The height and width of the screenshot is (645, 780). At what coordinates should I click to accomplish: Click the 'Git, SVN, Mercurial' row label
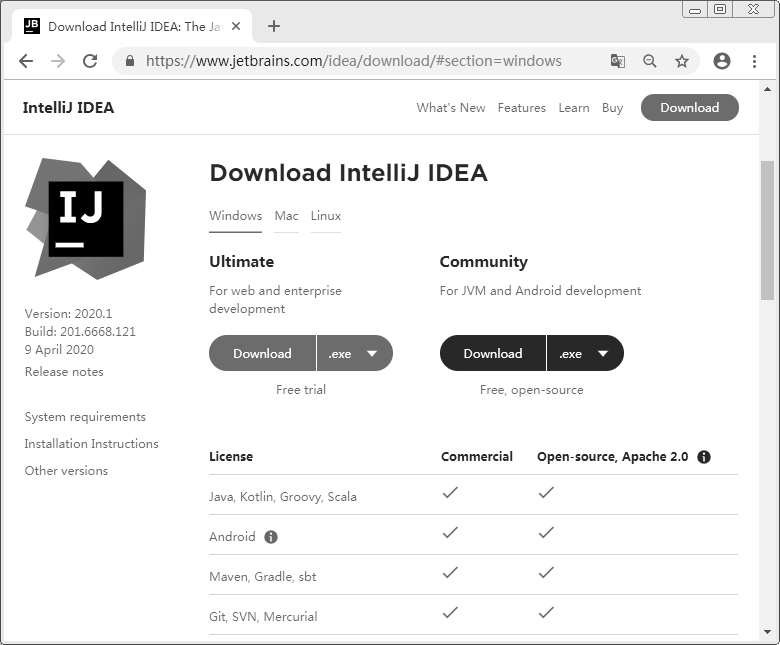(263, 617)
